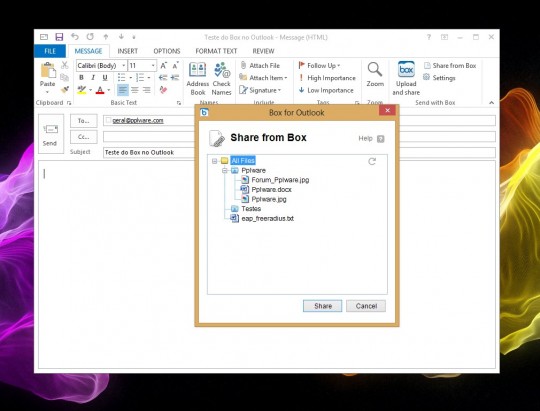Align text right

147,90
